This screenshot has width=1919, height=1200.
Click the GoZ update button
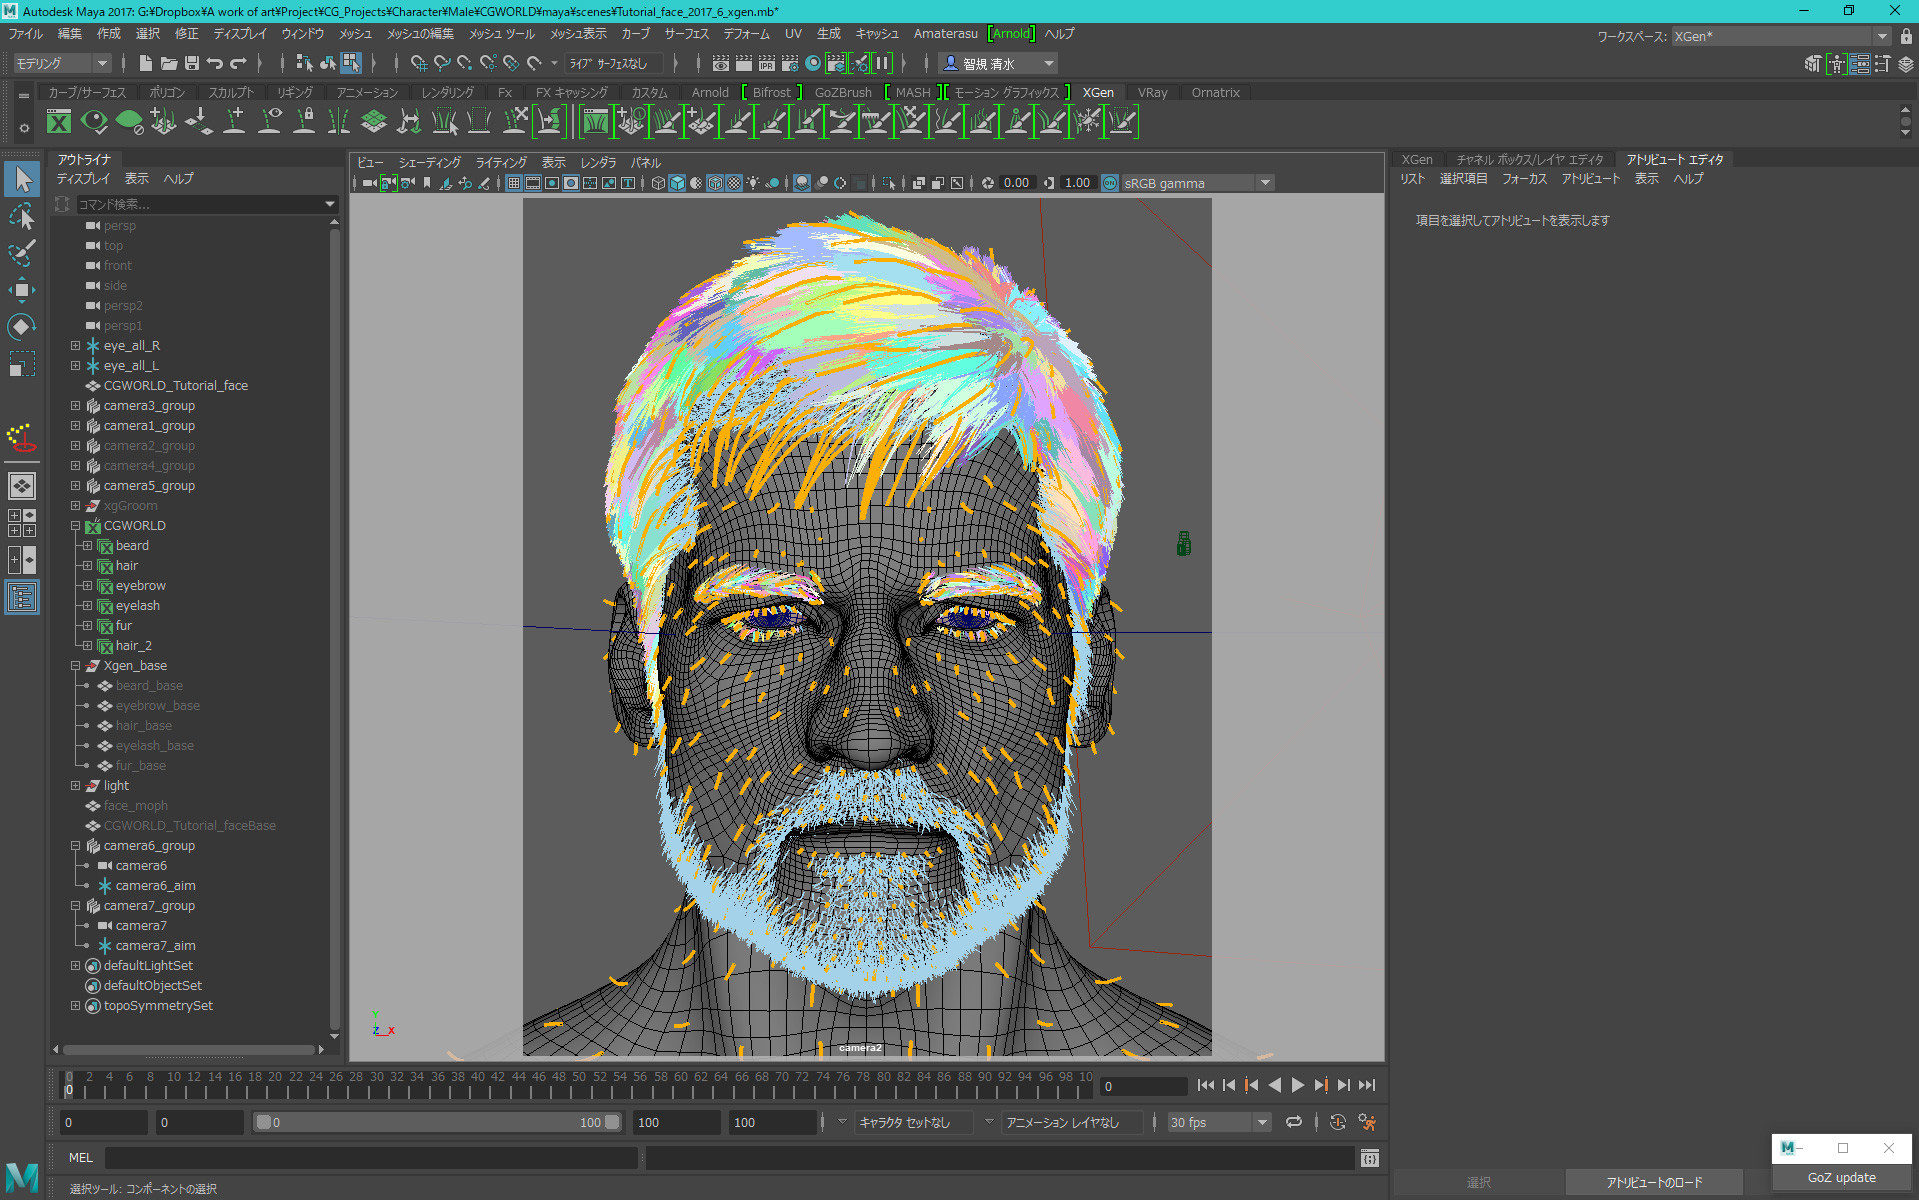point(1841,1178)
